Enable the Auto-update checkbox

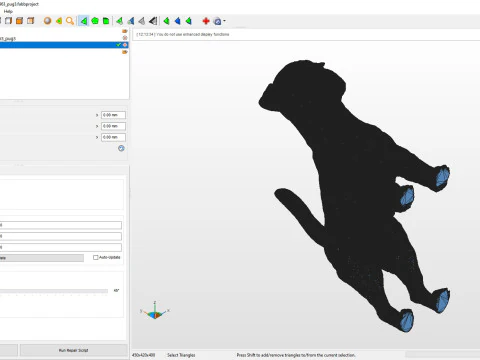[x=96, y=257]
